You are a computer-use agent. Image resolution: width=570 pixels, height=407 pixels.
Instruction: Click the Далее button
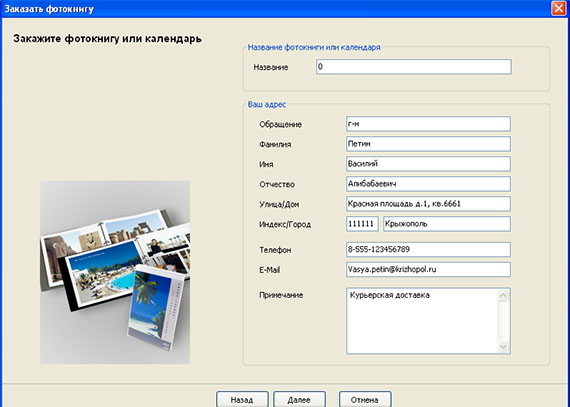click(299, 399)
